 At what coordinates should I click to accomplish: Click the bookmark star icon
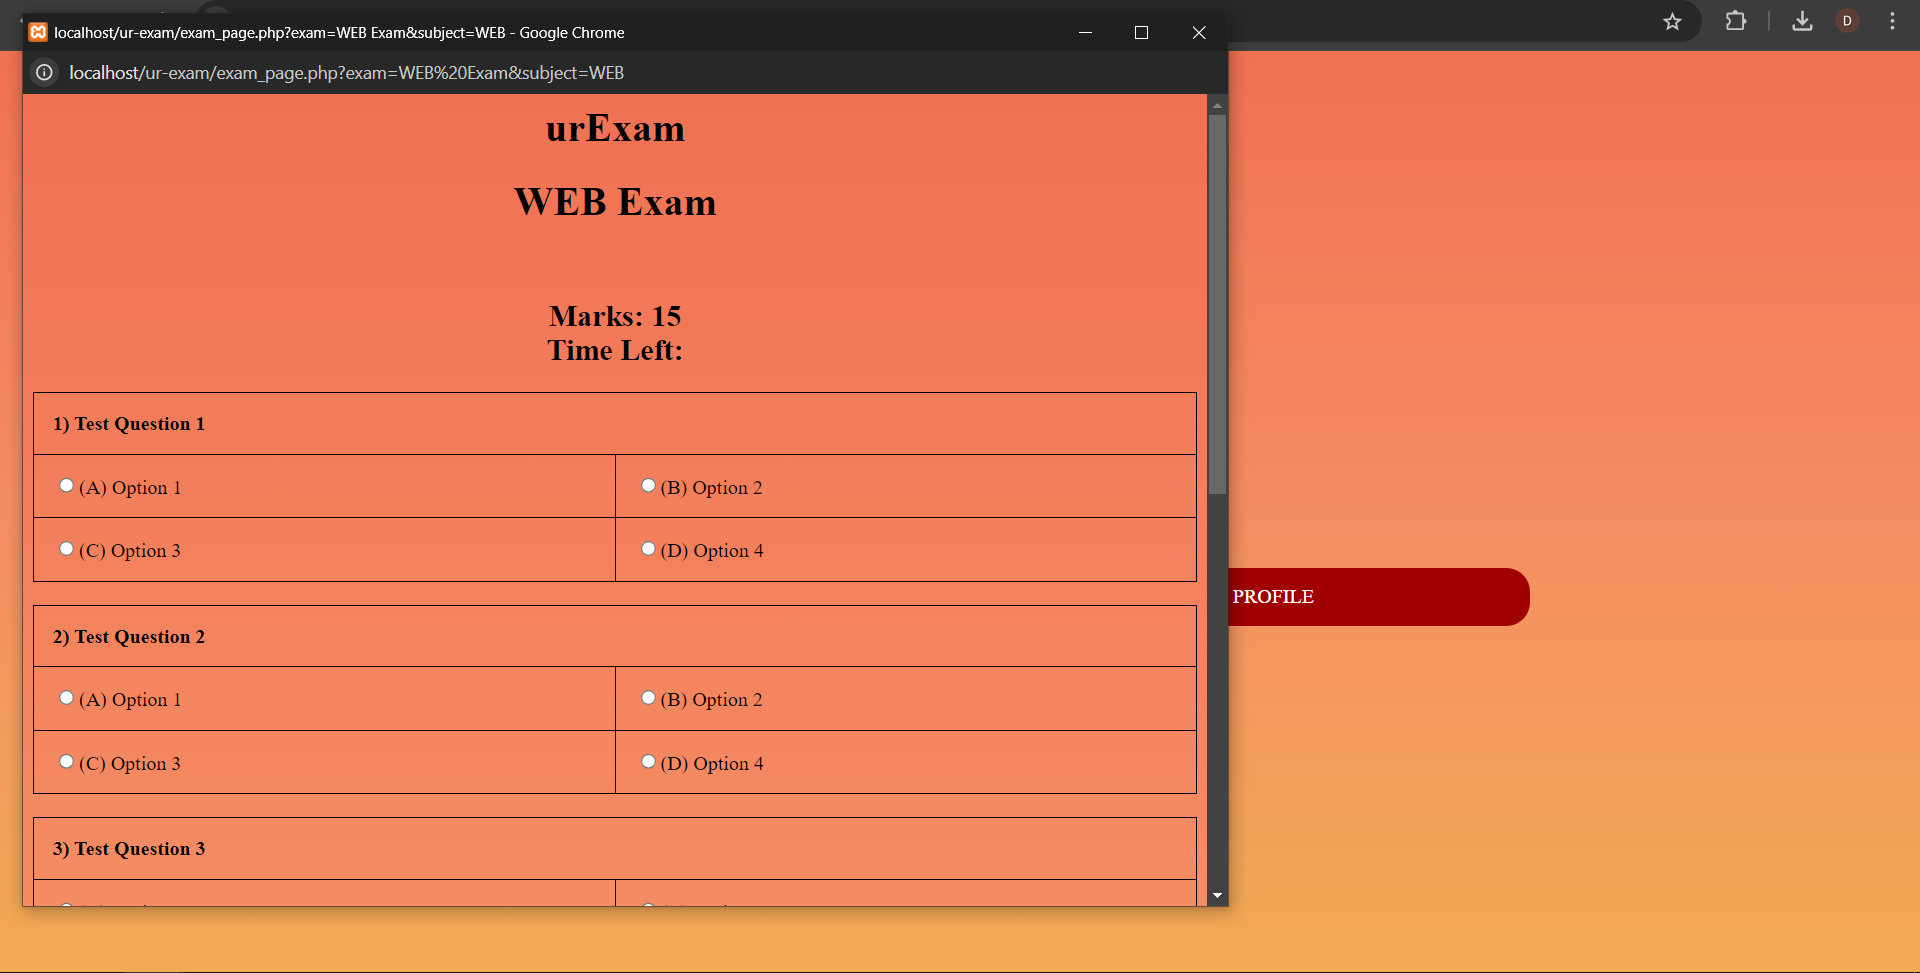point(1672,21)
